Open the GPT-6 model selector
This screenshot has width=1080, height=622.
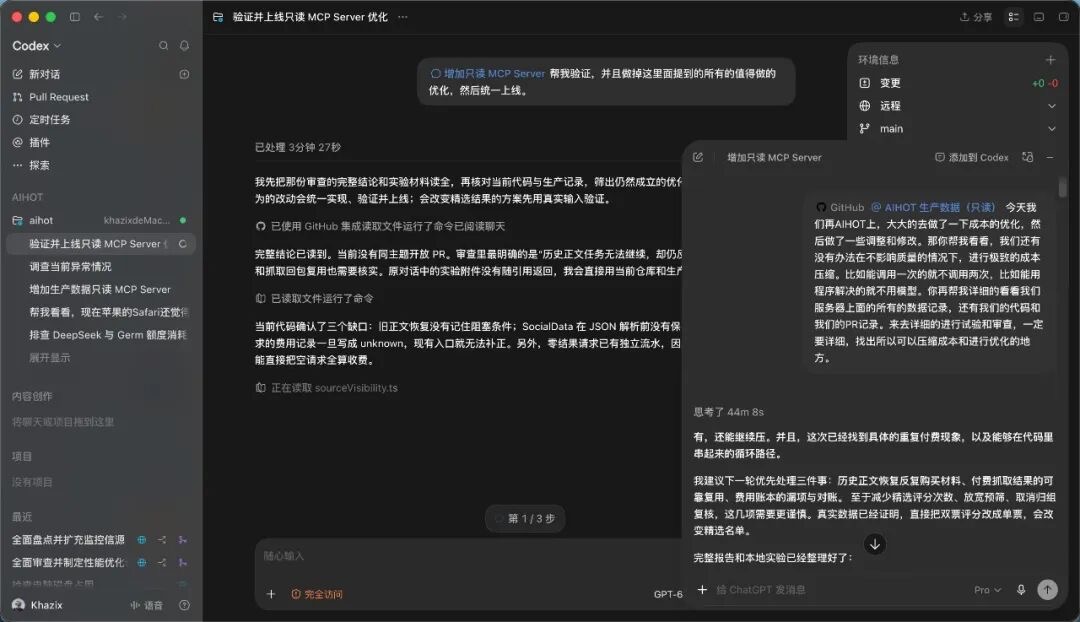coord(667,594)
